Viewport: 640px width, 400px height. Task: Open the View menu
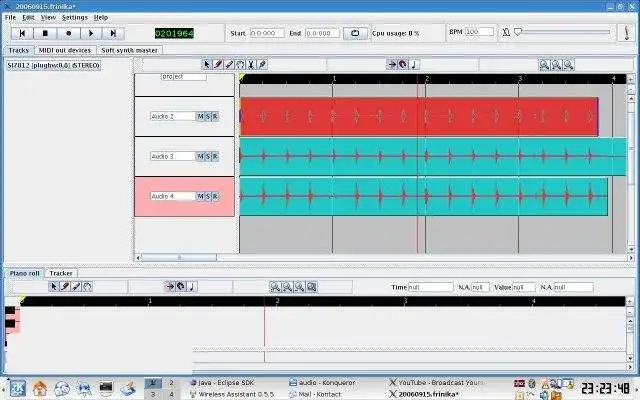[48, 18]
